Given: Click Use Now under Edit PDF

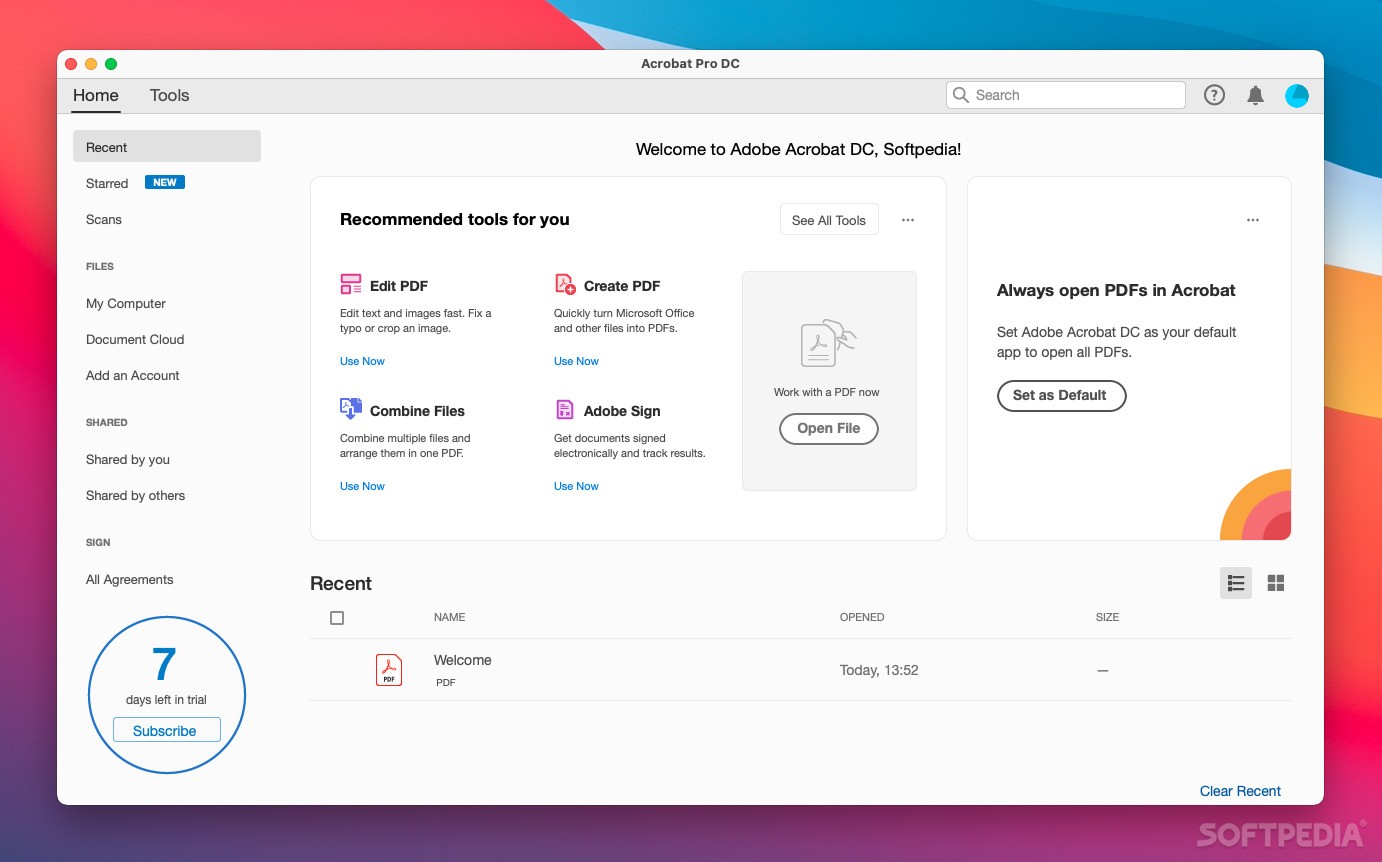Looking at the screenshot, I should click(362, 361).
